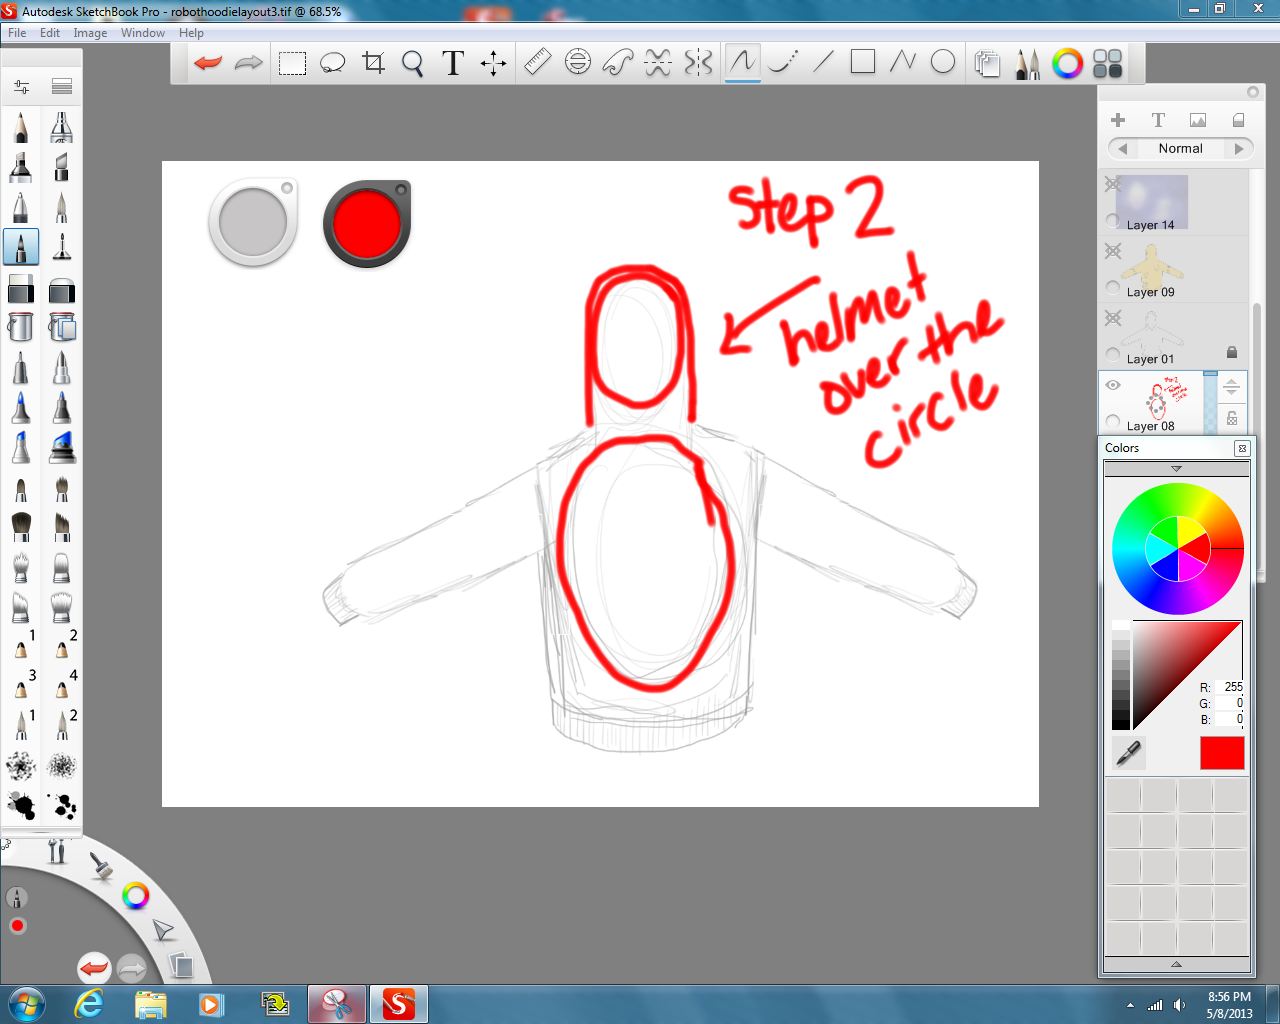Open the Image menu
Image resolution: width=1280 pixels, height=1024 pixels.
pos(90,32)
